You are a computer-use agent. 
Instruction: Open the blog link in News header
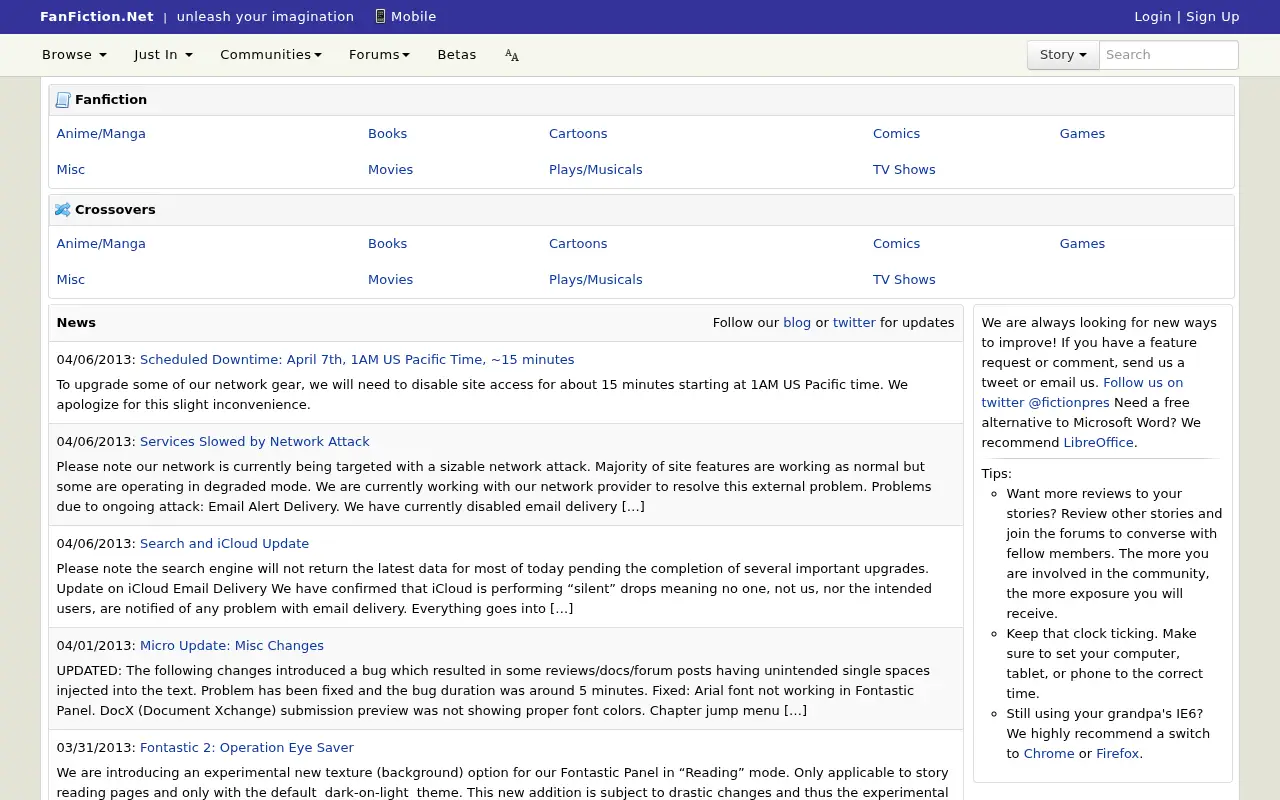(x=797, y=323)
